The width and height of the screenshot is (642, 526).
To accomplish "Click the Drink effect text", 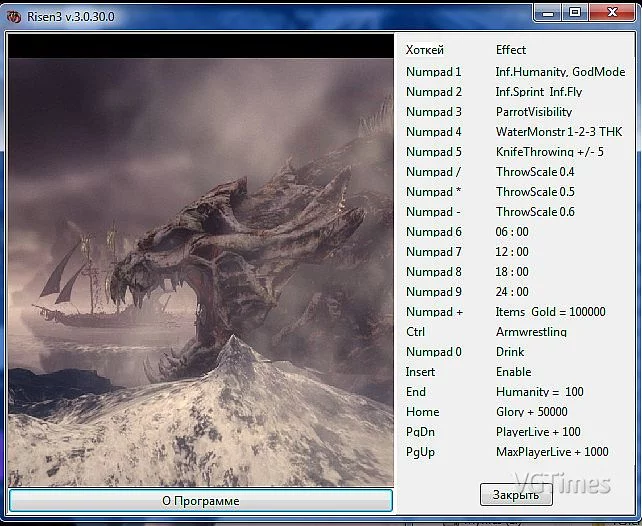I will (x=510, y=352).
